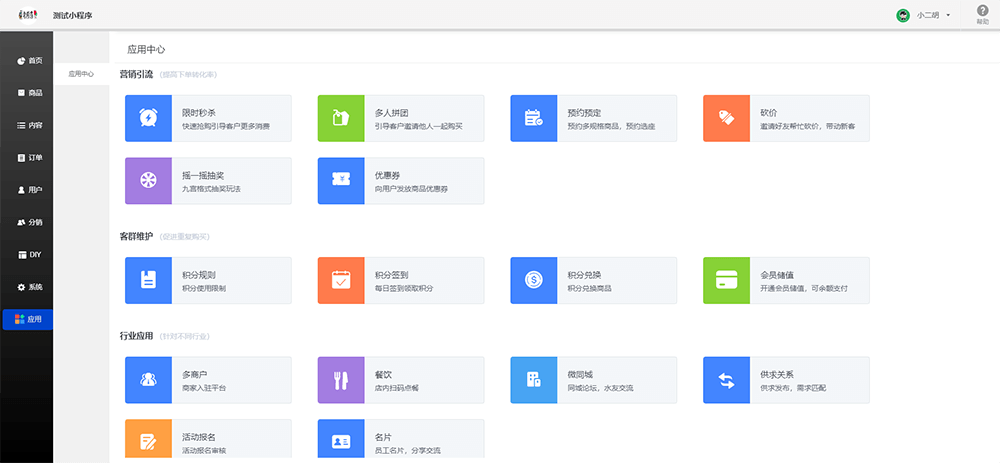Open the 餐饮 fork and knife icon
Screen dimensions: 1000x463
coord(341,379)
